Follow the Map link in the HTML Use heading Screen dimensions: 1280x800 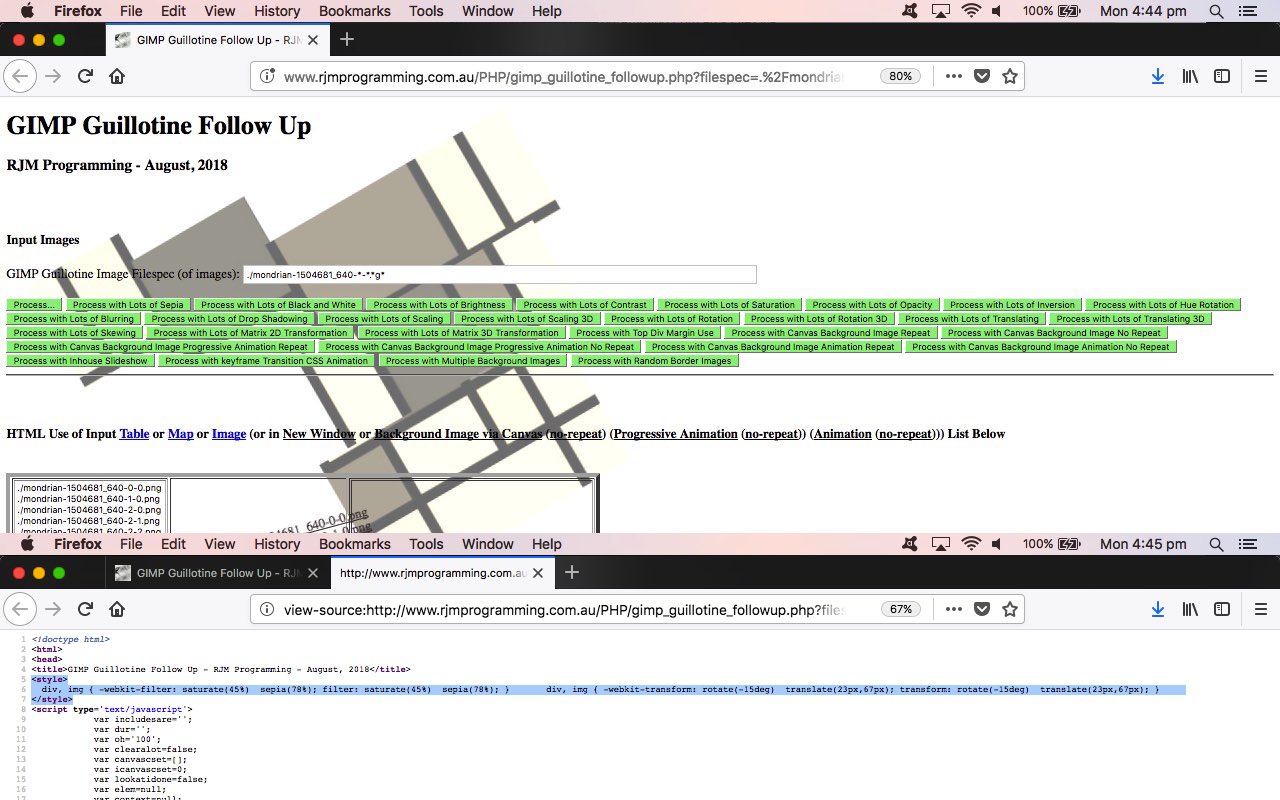pos(180,434)
